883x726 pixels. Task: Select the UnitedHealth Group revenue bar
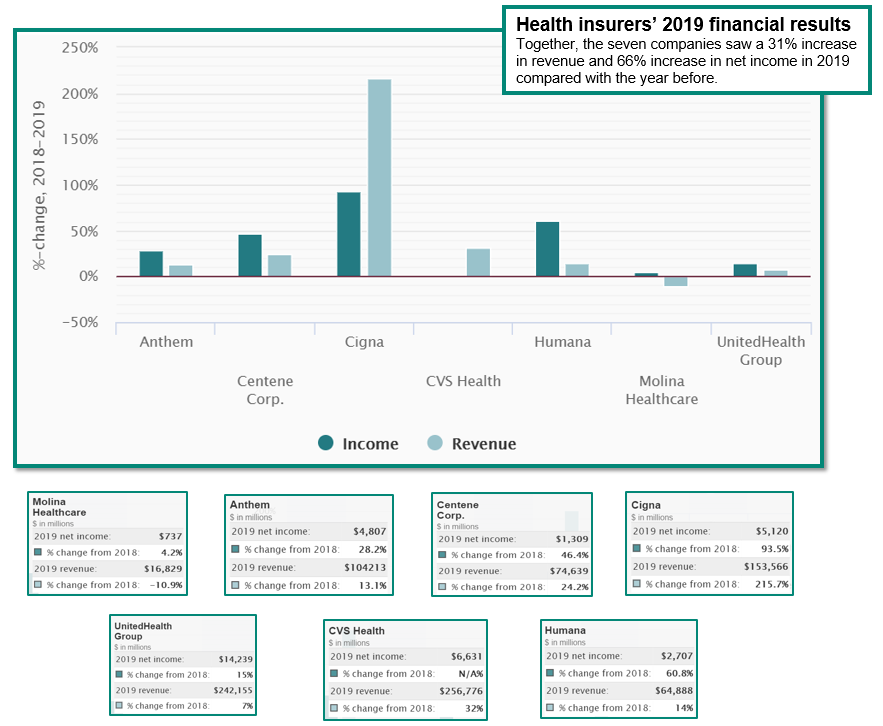(776, 274)
